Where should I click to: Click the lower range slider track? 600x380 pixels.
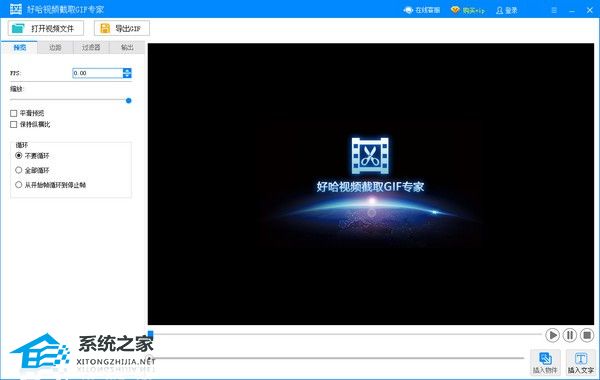337,358
